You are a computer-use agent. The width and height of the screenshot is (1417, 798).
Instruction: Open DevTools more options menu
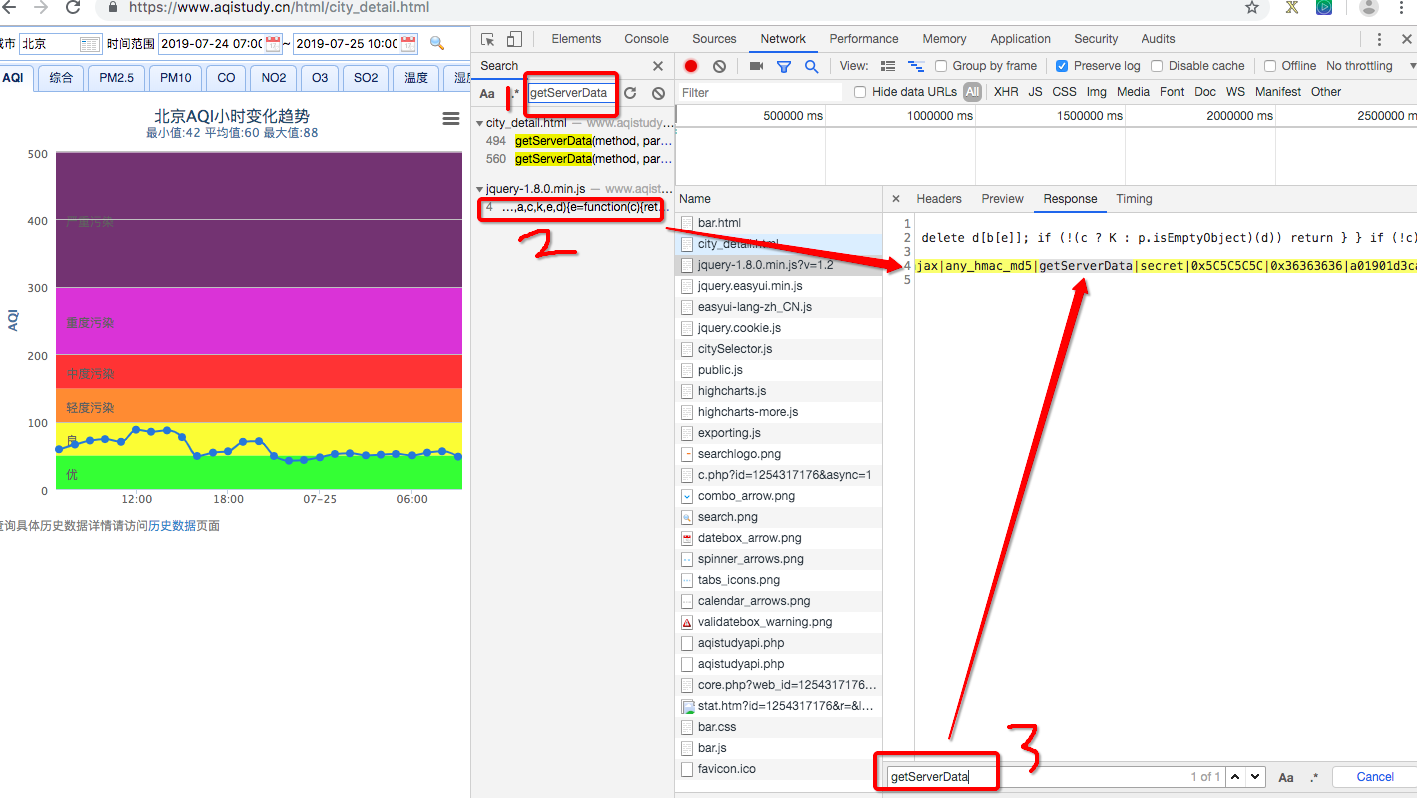point(1380,39)
